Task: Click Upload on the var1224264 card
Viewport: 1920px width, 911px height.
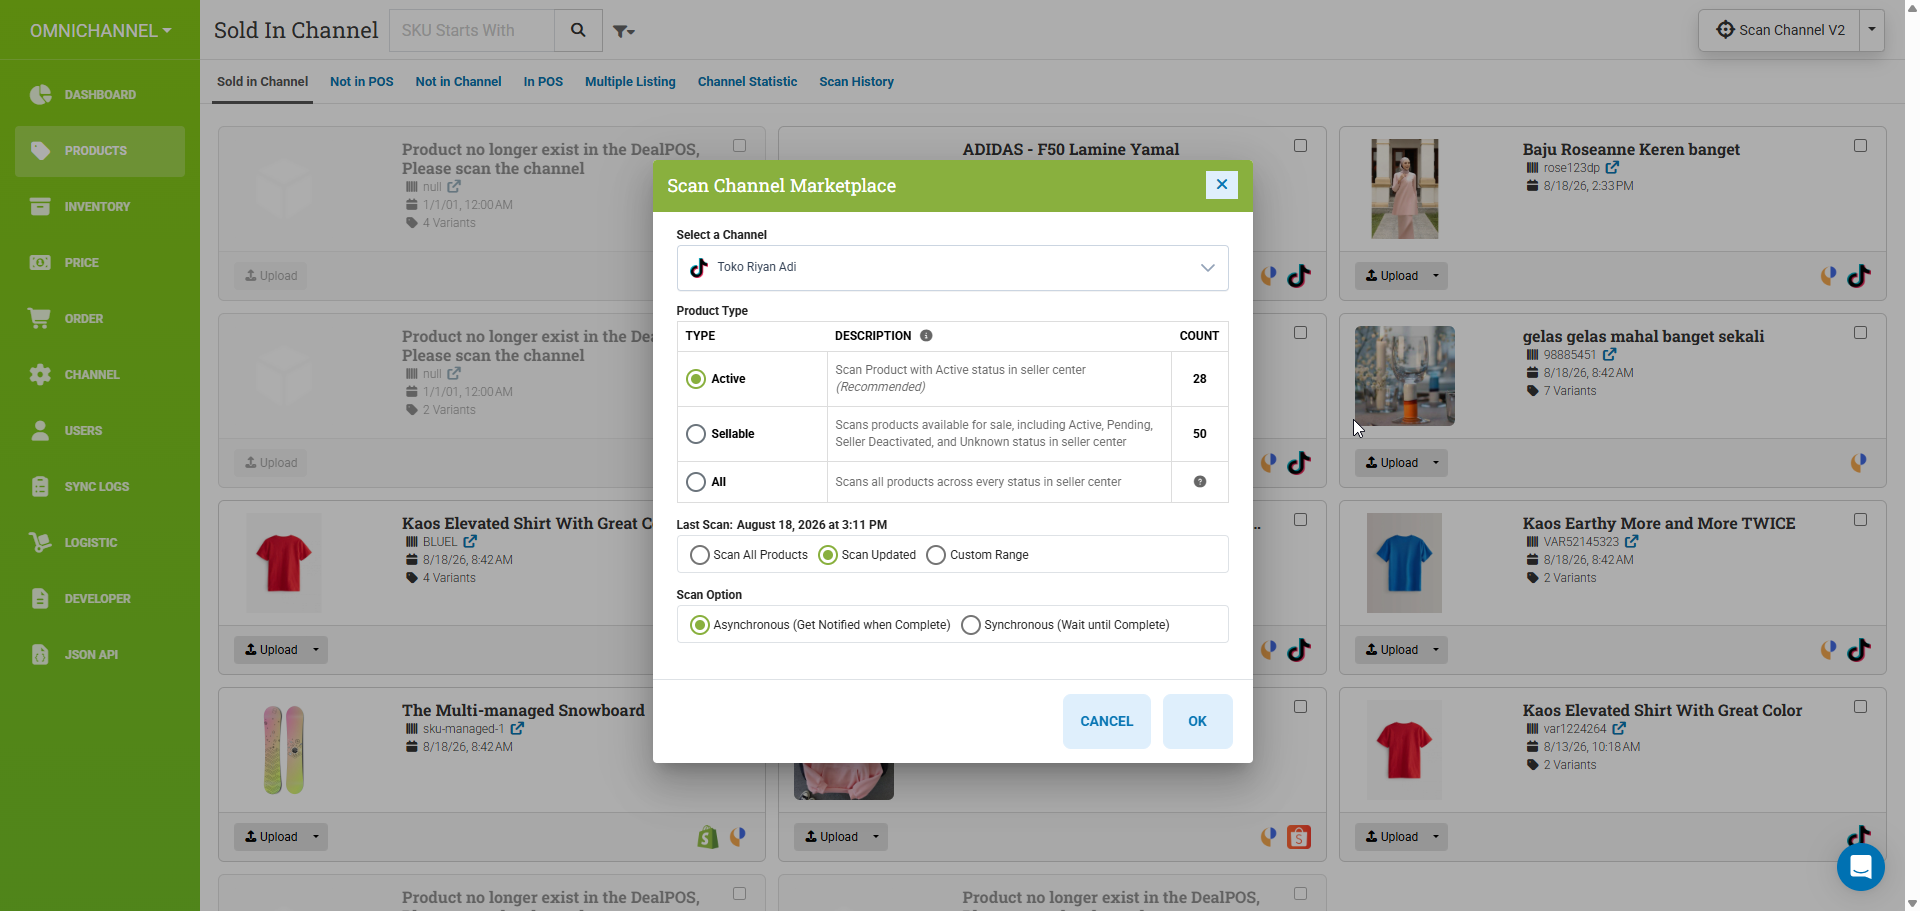Action: [x=1391, y=837]
